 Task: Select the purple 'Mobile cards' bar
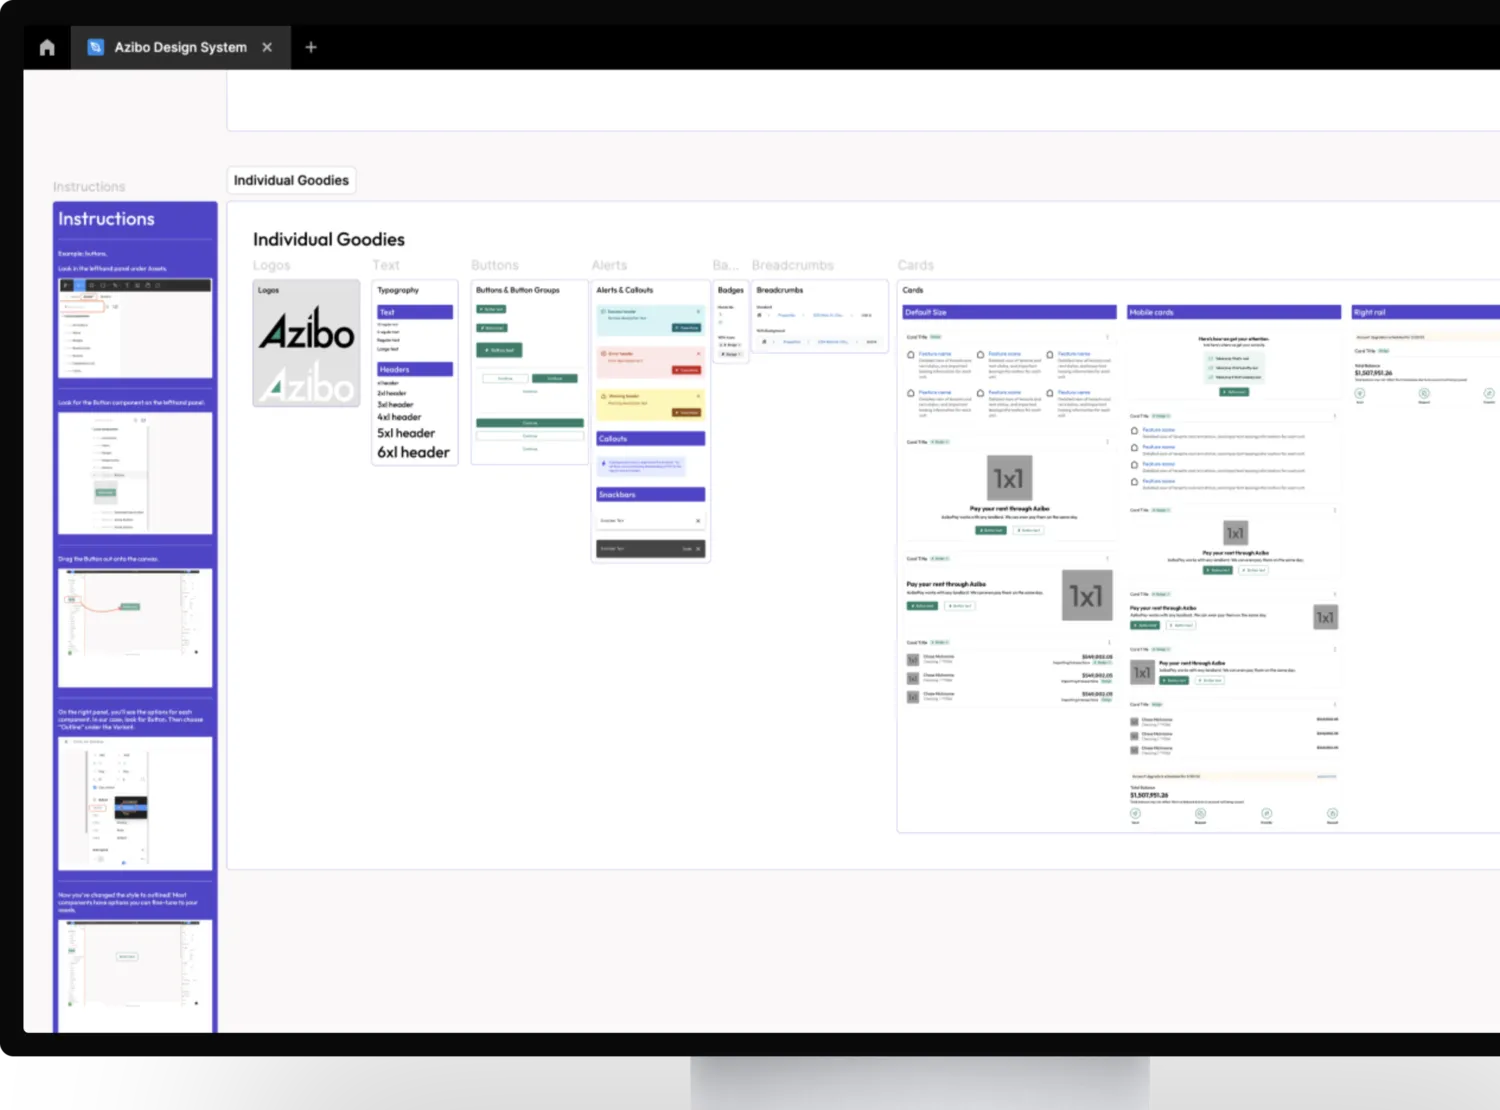[1234, 312]
